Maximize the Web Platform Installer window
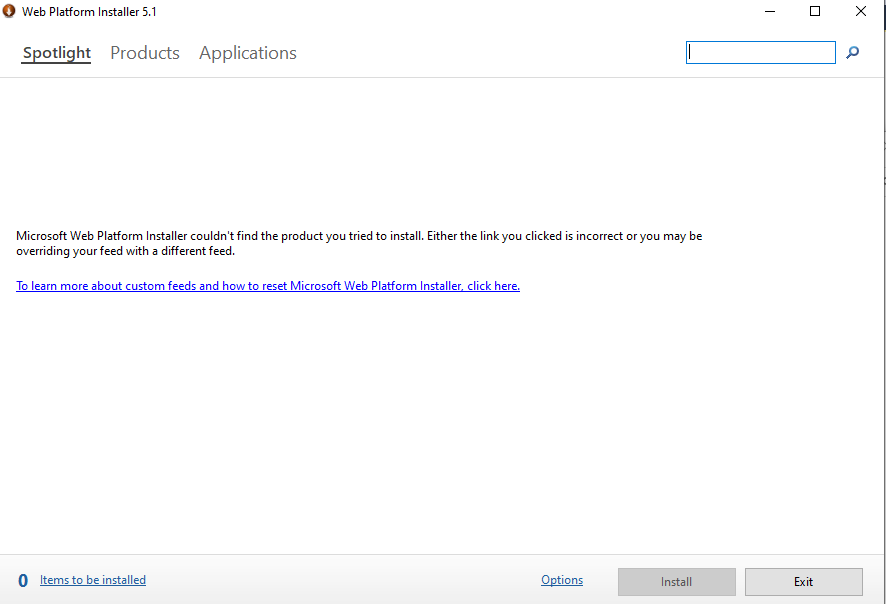886x604 pixels. tap(815, 11)
